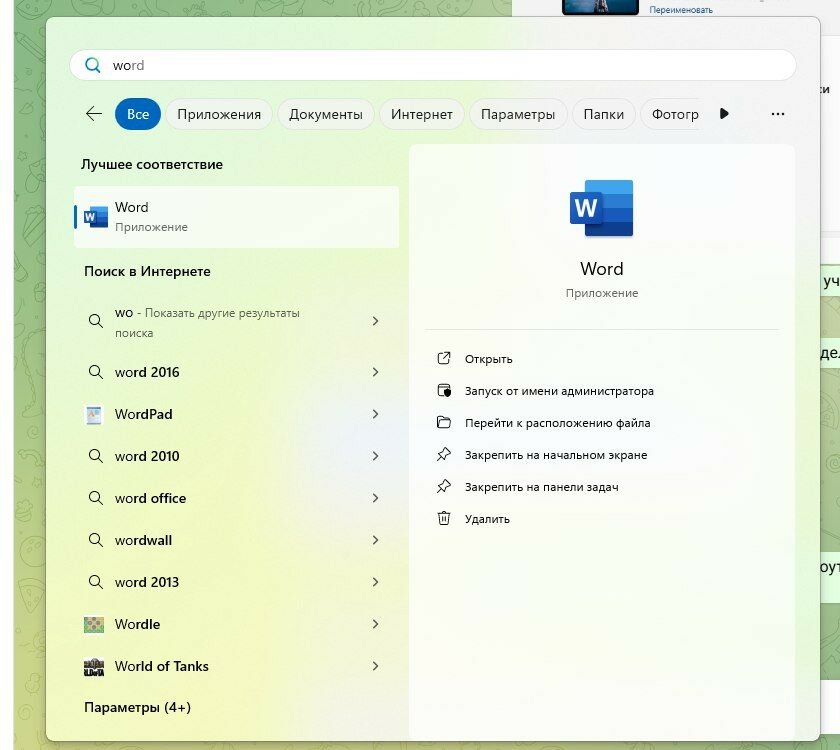
Task: Expand the word 2016 result chevron
Action: click(x=375, y=372)
